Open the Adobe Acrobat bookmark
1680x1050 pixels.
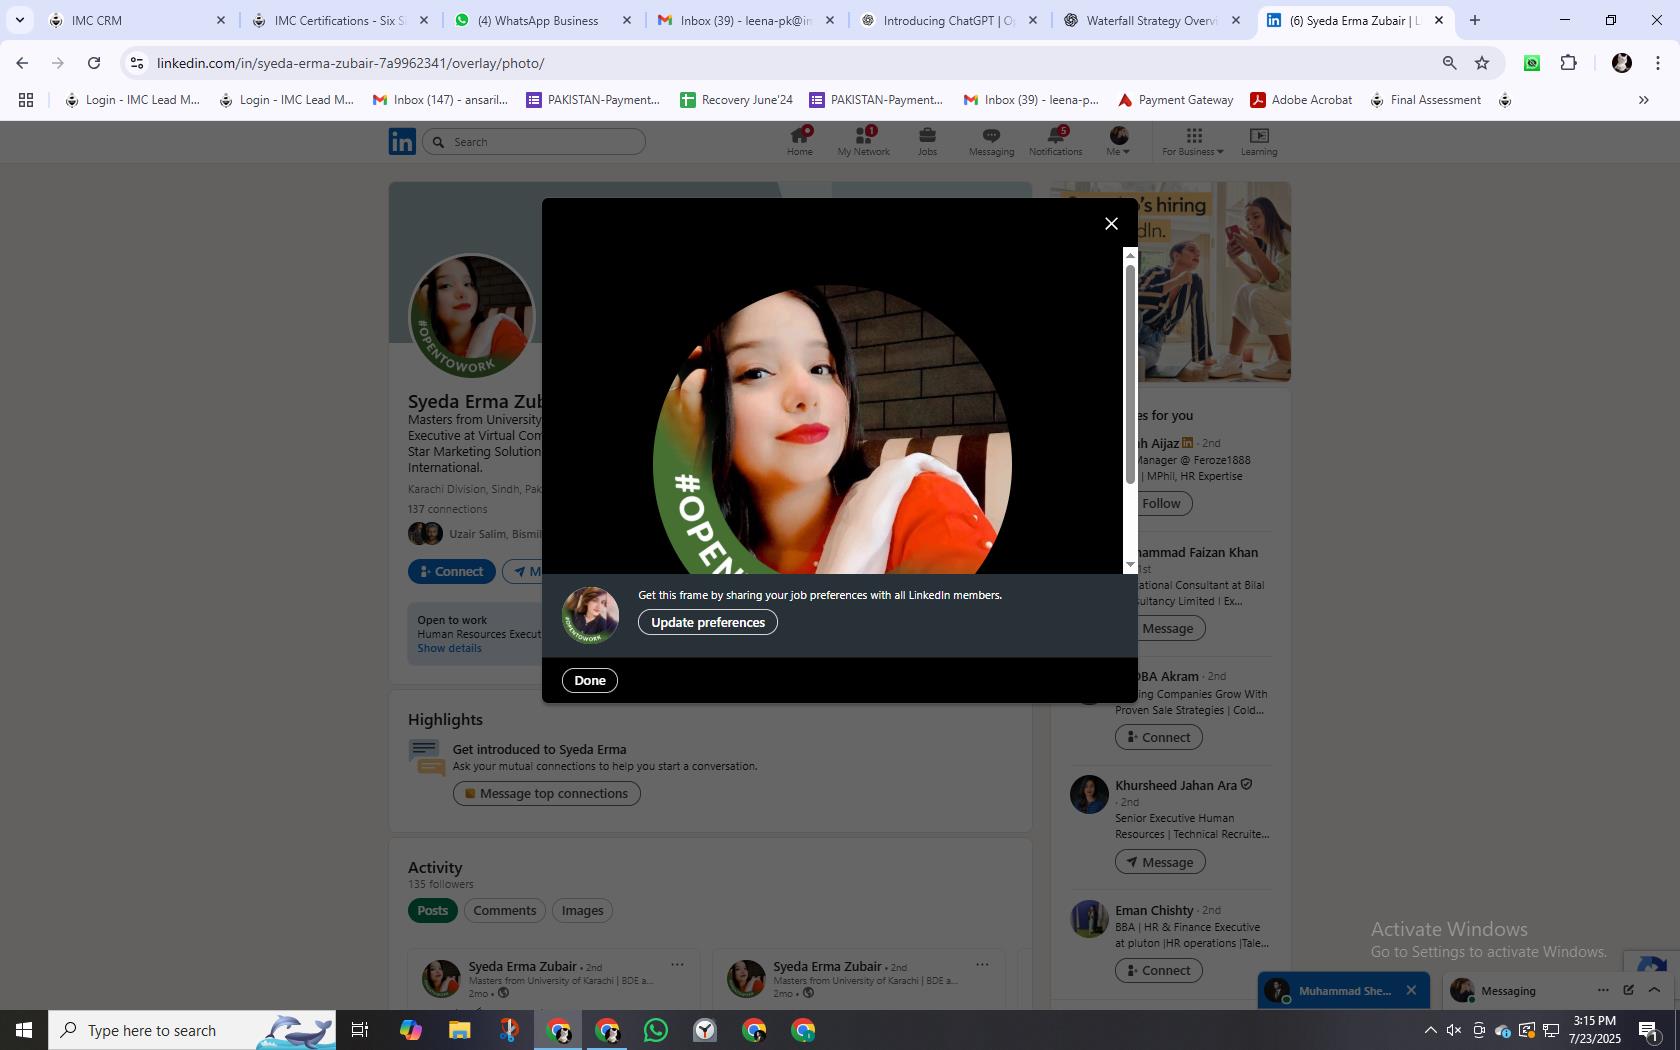click(x=1301, y=100)
